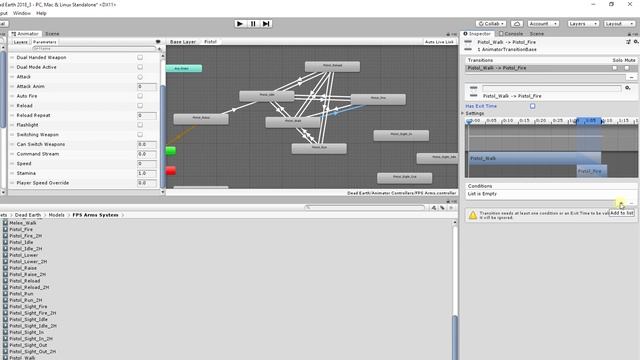The width and height of the screenshot is (640, 360).
Task: Select the Any State node
Action: pyautogui.click(x=184, y=69)
